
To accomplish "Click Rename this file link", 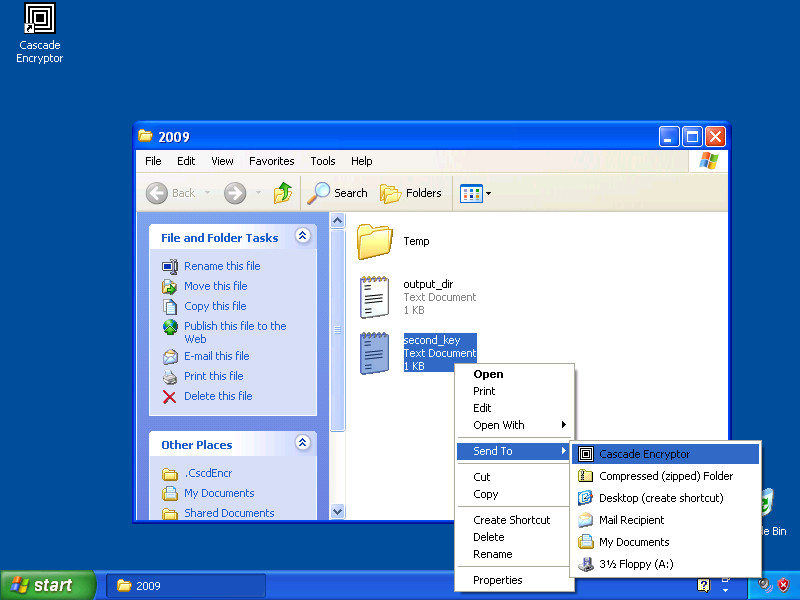I will tap(222, 266).
